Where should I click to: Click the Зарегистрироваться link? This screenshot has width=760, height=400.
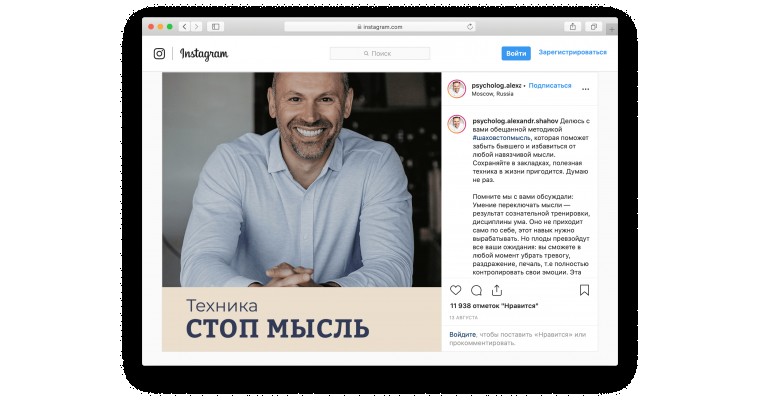click(x=572, y=52)
